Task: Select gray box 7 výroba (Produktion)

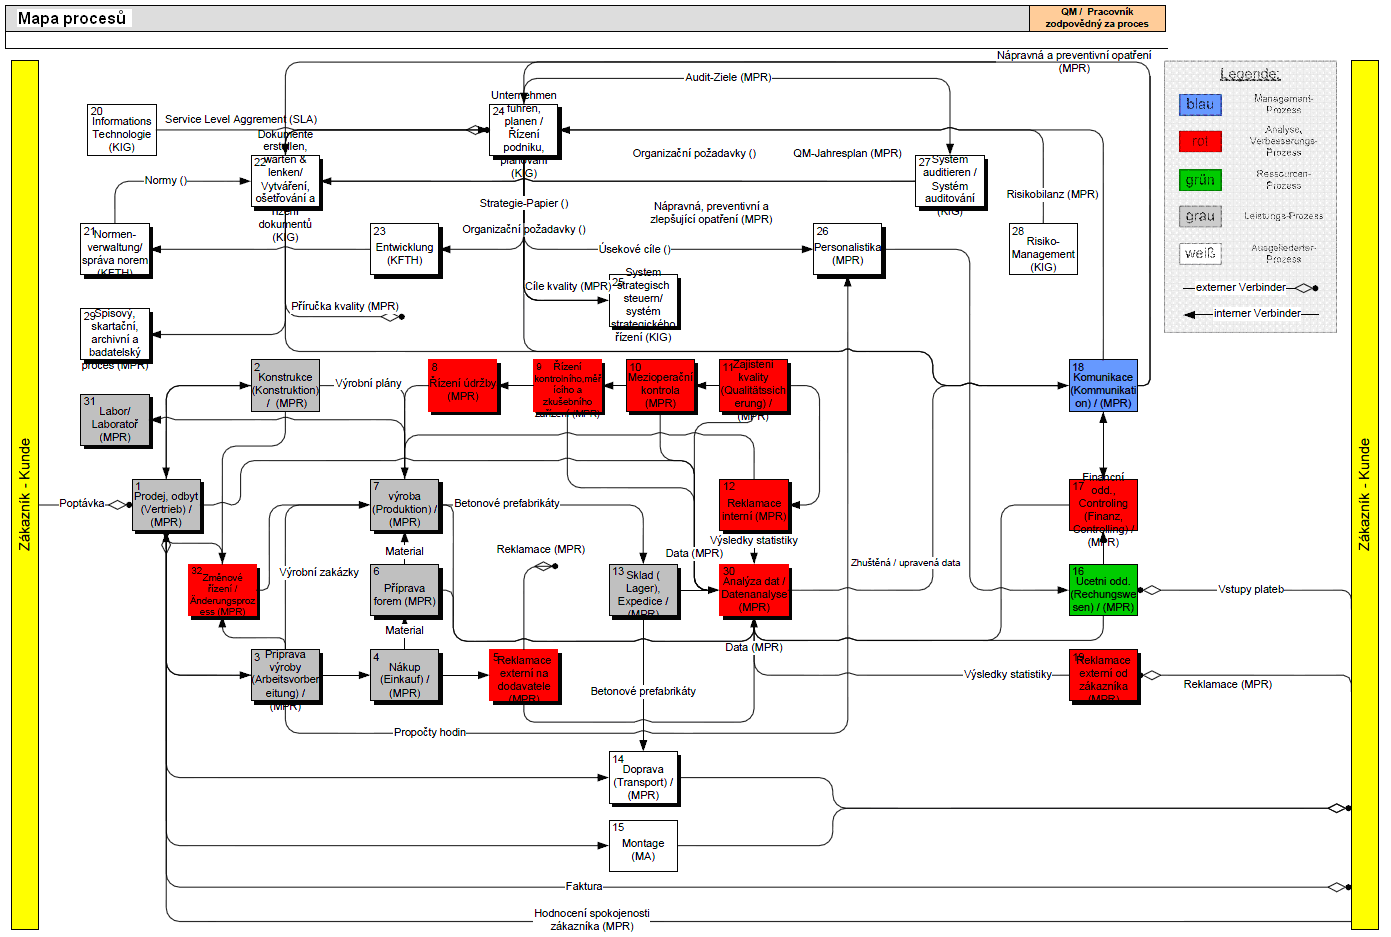Action: [x=405, y=504]
